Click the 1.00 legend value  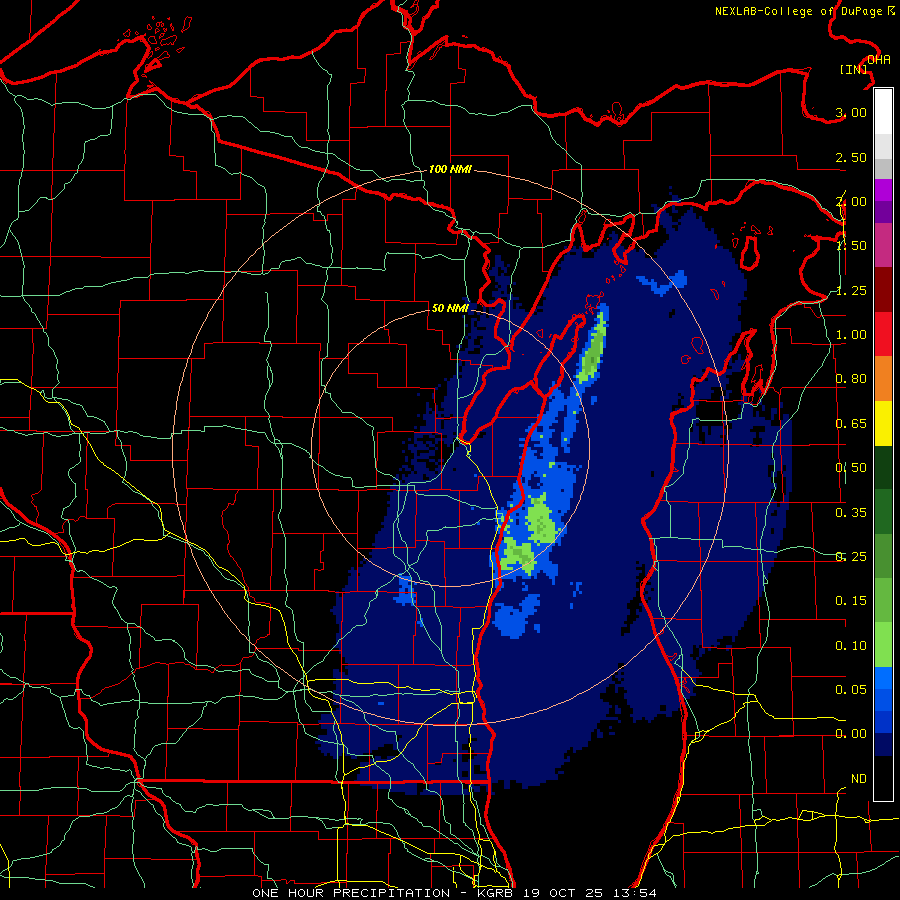click(x=851, y=335)
